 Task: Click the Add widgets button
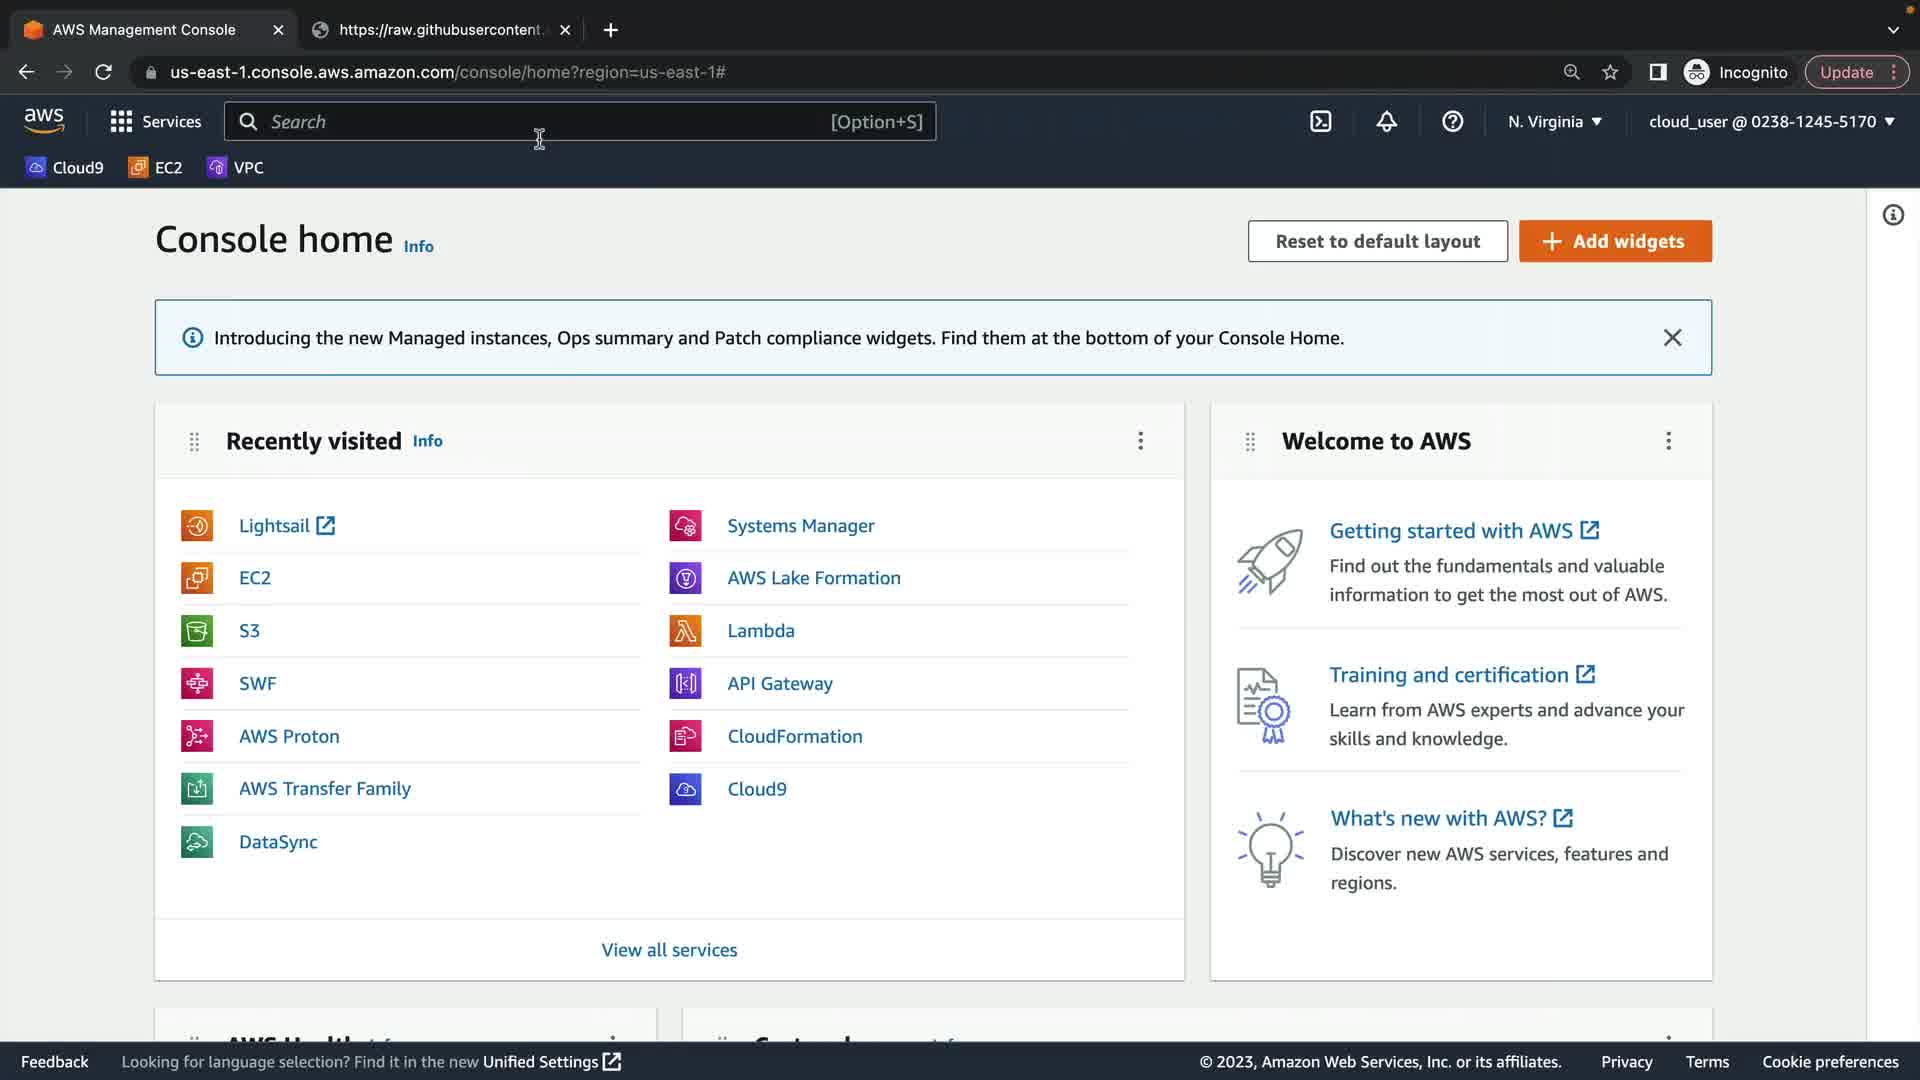pos(1615,241)
